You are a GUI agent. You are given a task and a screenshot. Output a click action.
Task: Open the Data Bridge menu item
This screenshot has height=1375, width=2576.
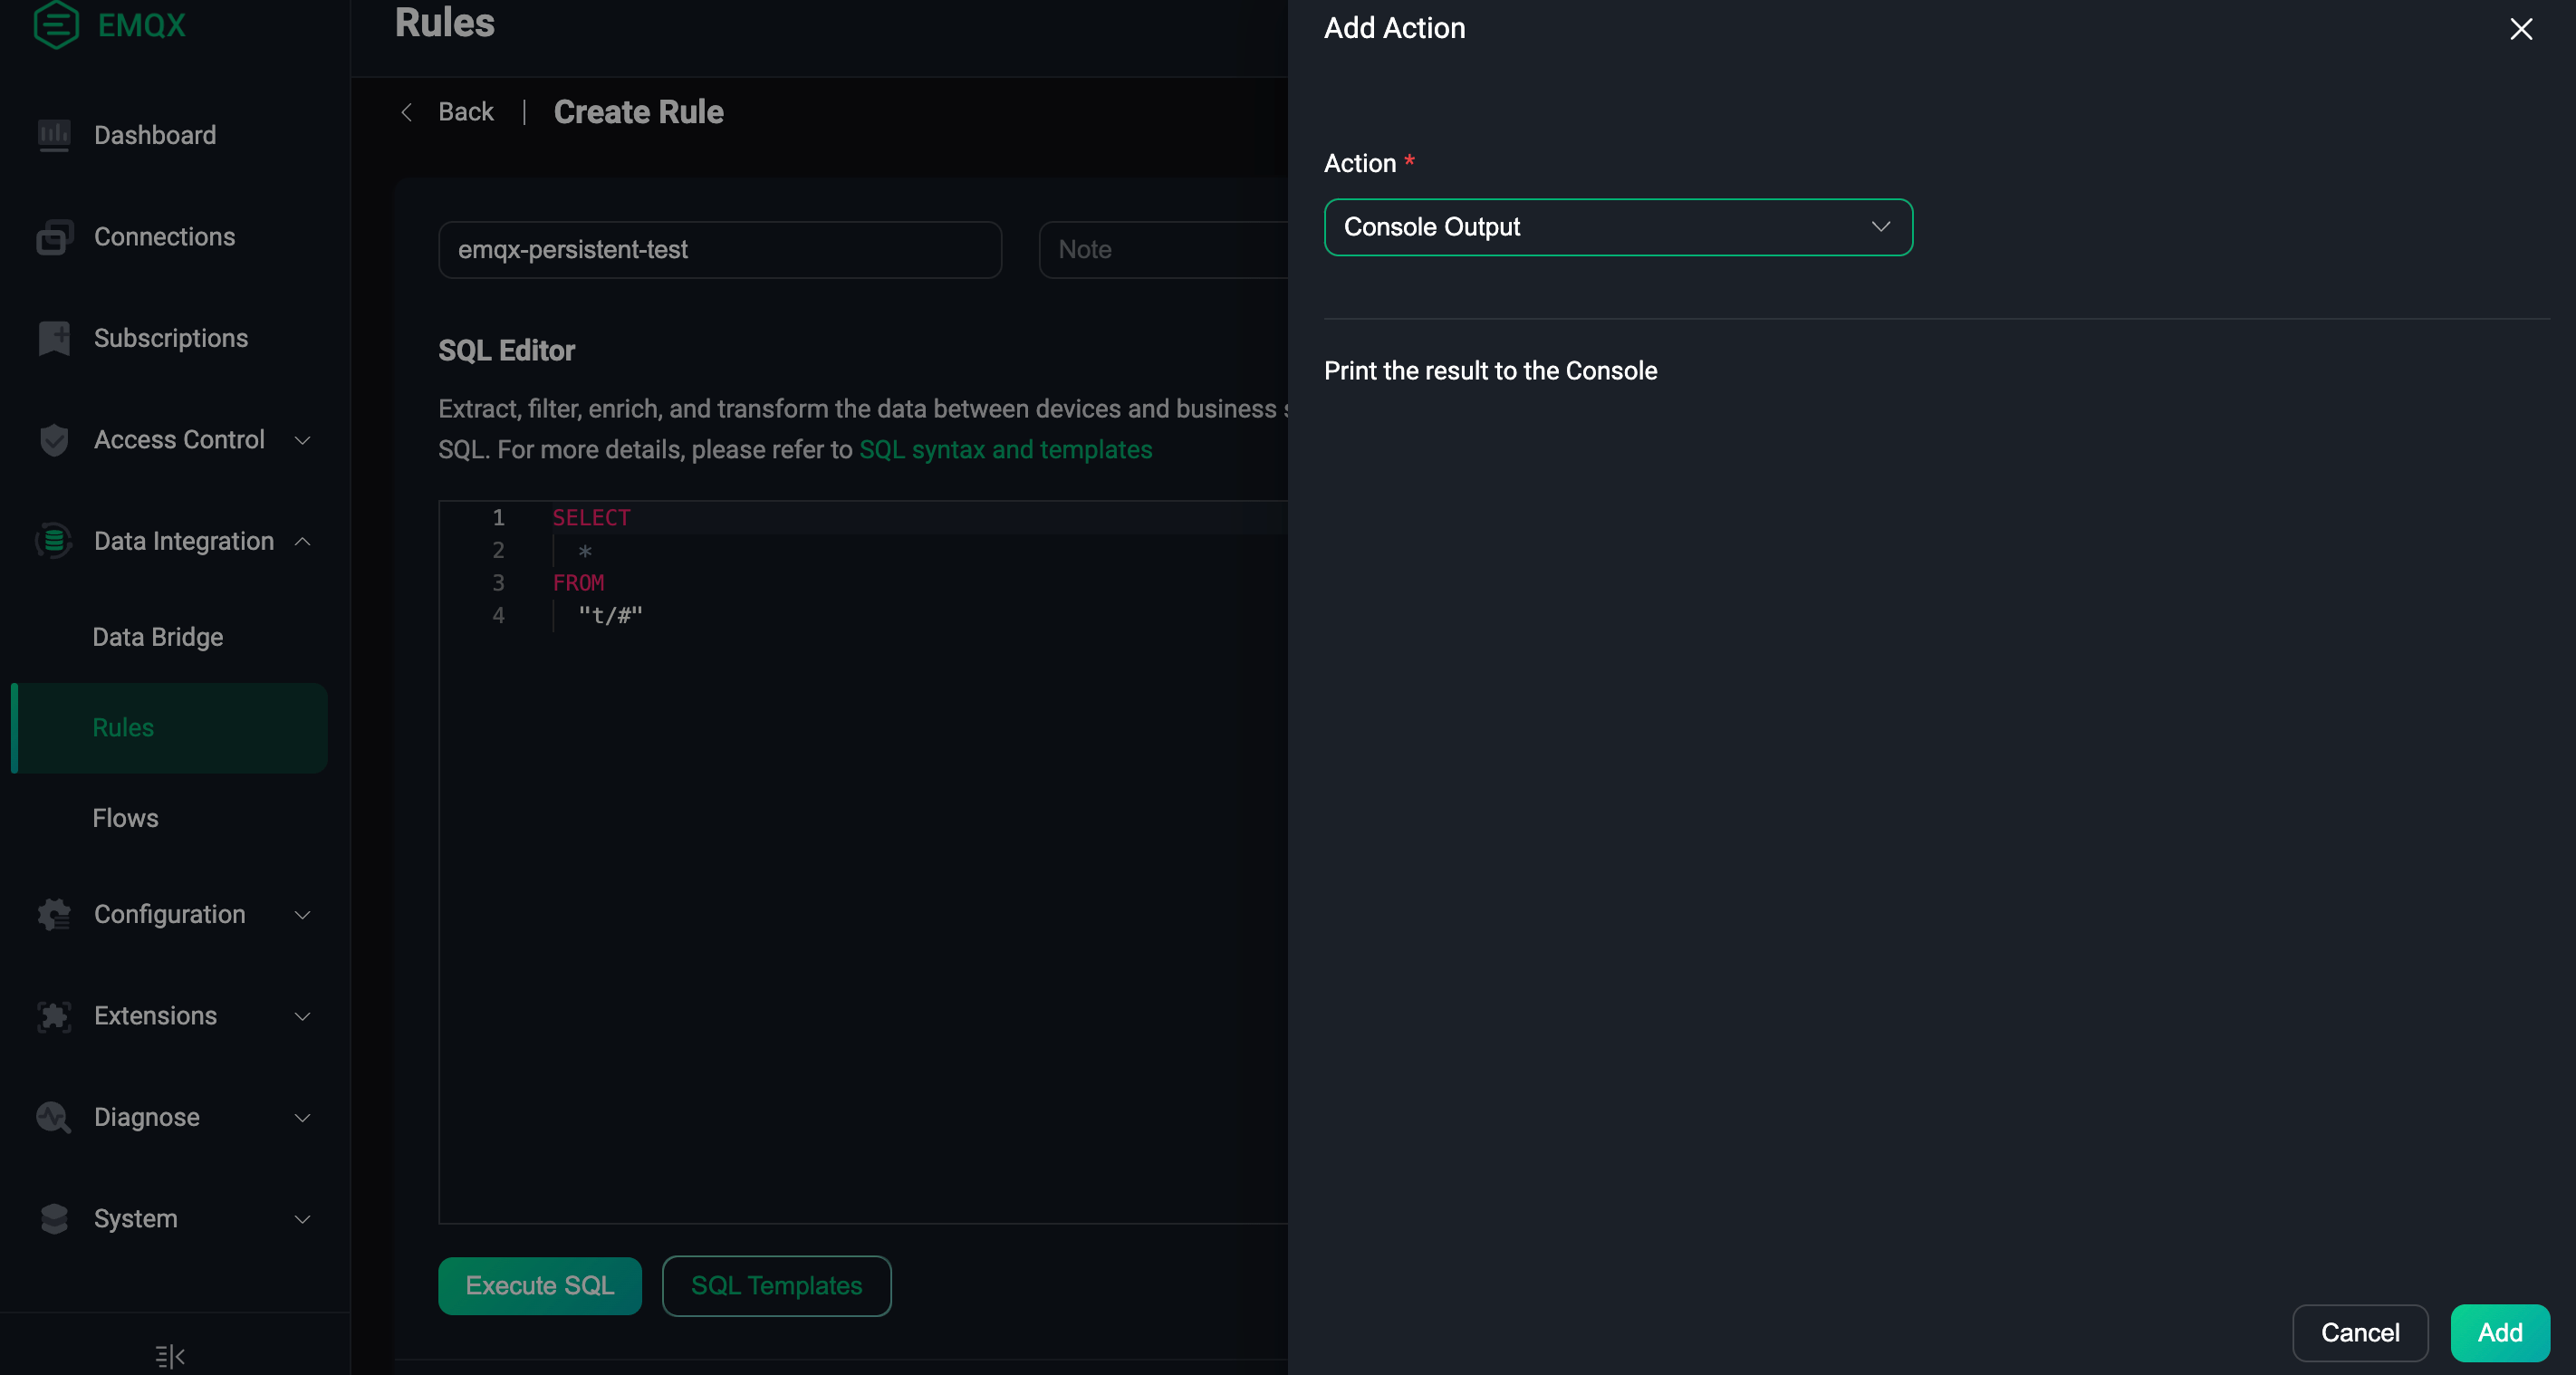(158, 637)
